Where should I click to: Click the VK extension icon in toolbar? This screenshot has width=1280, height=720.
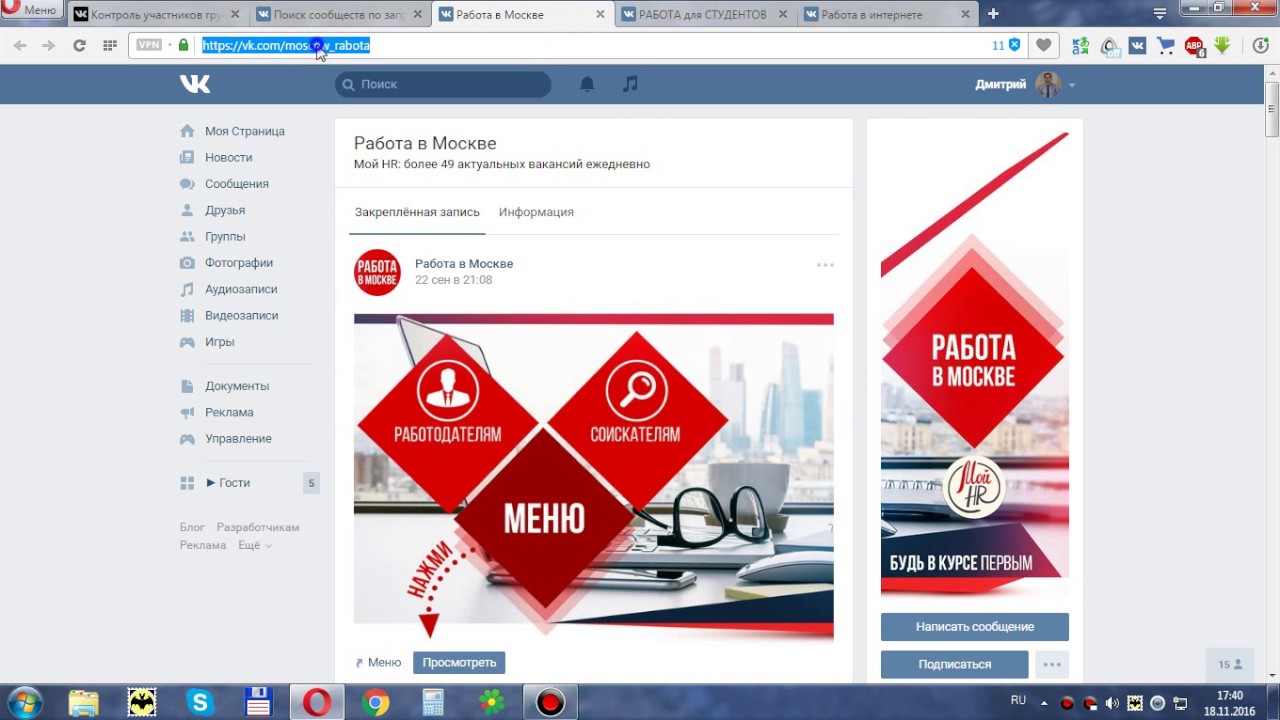pos(1138,45)
